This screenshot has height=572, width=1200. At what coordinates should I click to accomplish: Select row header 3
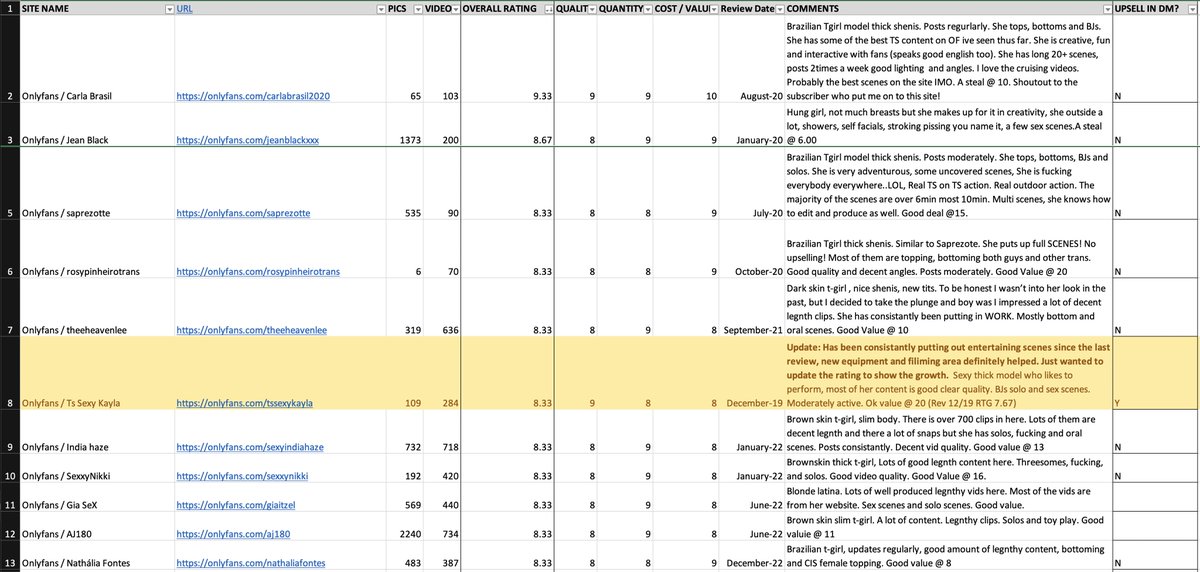tap(9, 126)
